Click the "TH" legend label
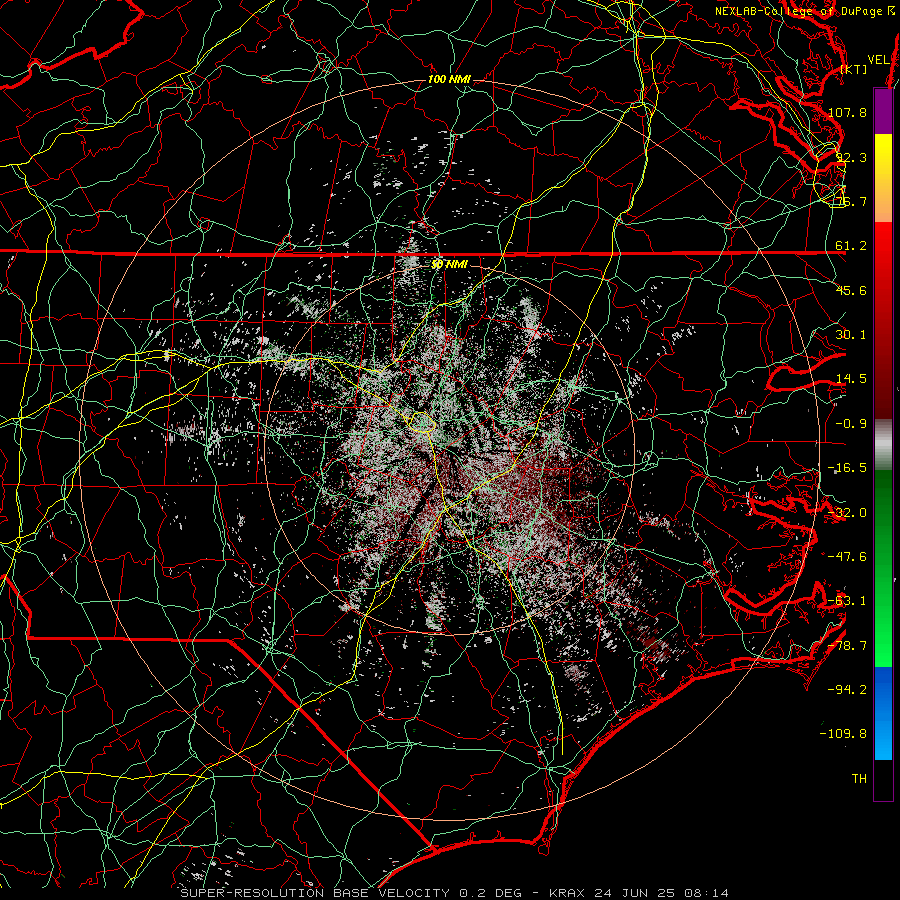 tap(859, 779)
